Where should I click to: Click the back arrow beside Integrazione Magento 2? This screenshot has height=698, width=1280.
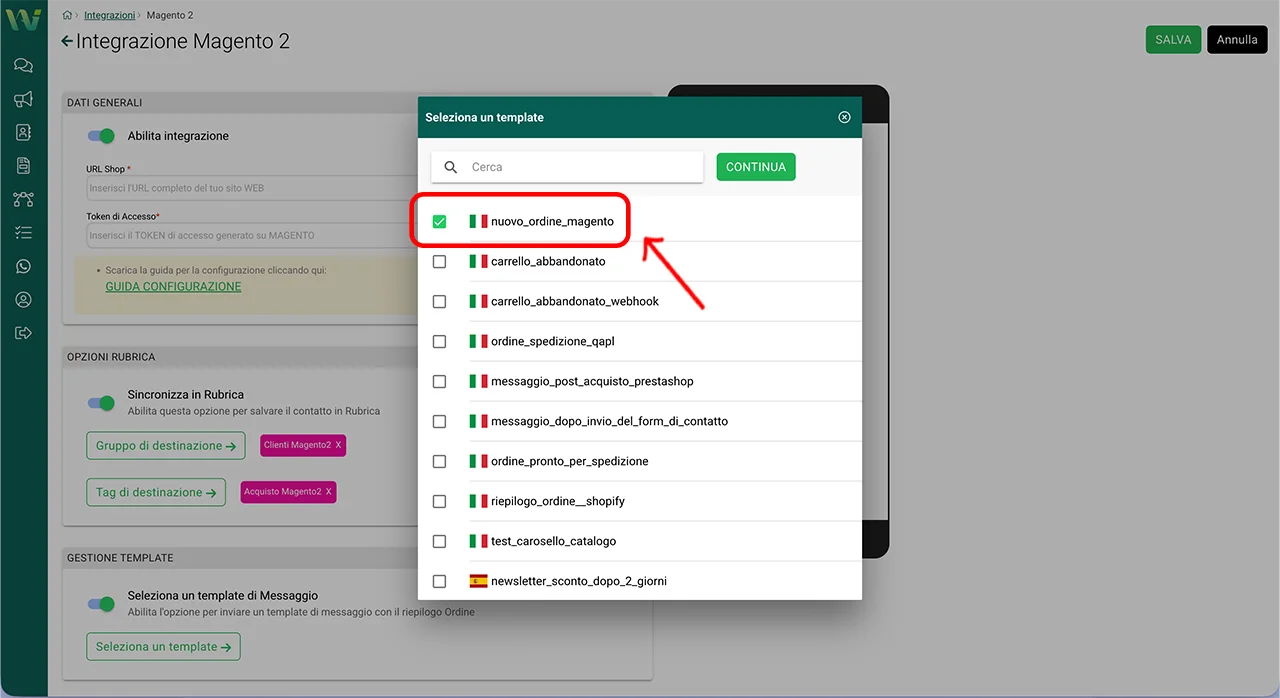(67, 41)
